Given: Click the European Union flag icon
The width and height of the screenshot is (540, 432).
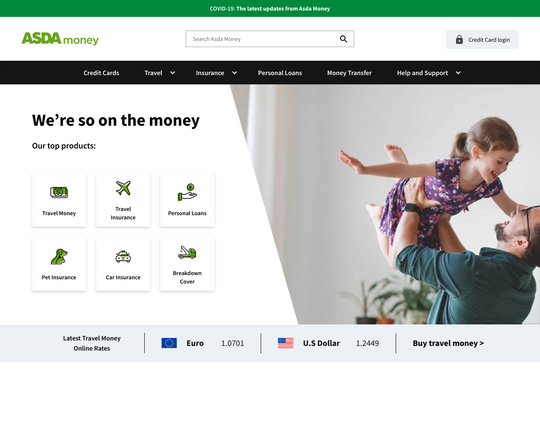Looking at the screenshot, I should click(x=169, y=343).
